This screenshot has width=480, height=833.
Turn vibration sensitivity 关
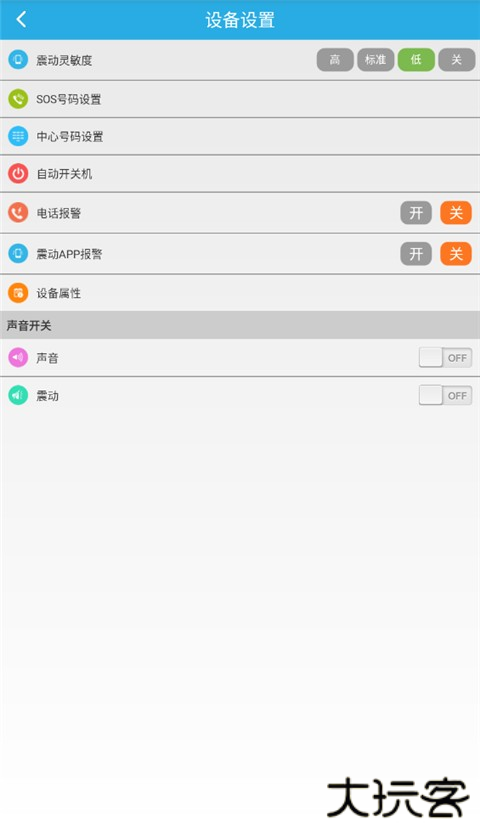click(x=457, y=60)
